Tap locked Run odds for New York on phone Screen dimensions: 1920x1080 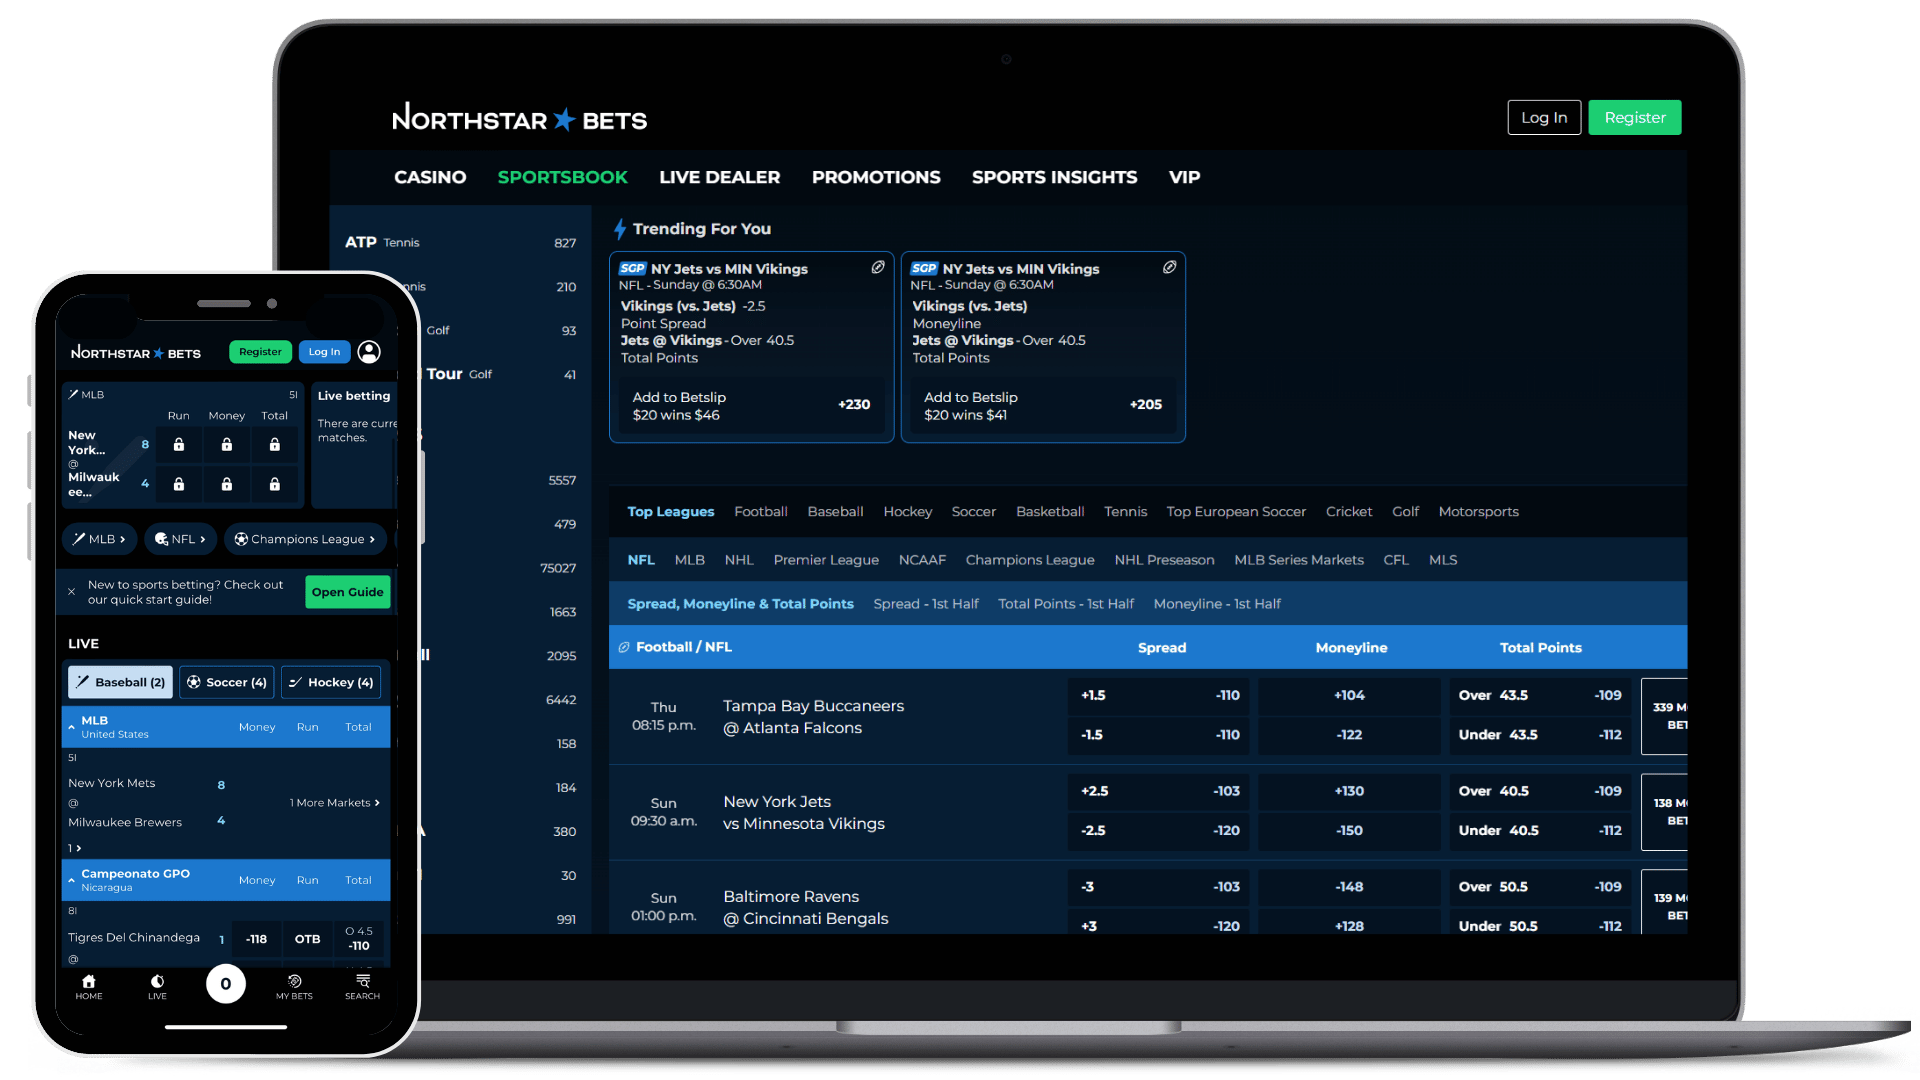[x=179, y=445]
